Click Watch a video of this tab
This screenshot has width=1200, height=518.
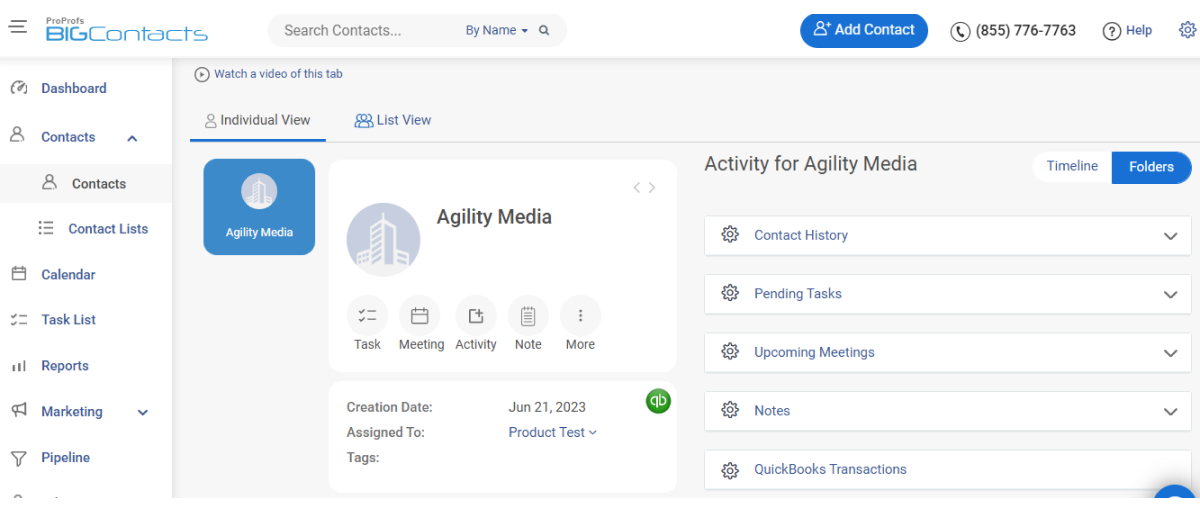[278, 74]
